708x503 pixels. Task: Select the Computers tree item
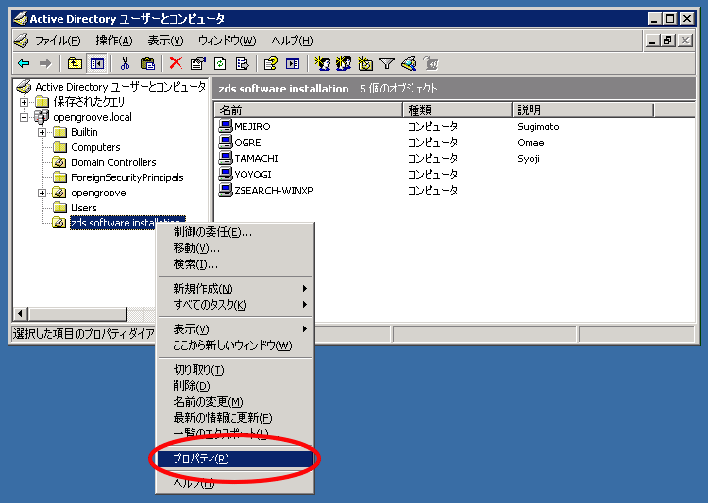(x=96, y=147)
